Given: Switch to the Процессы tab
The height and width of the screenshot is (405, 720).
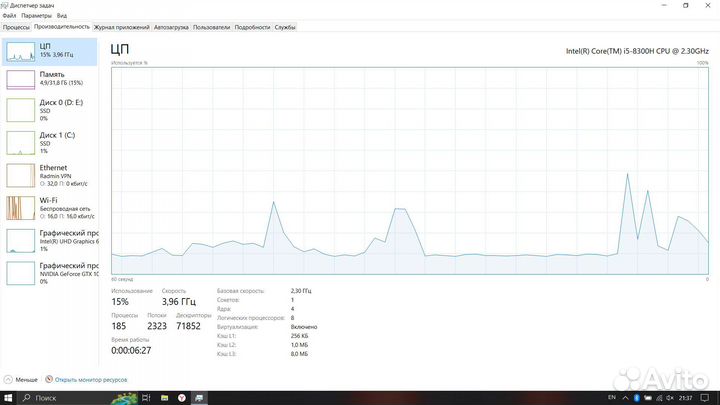Looking at the screenshot, I should [x=16, y=27].
